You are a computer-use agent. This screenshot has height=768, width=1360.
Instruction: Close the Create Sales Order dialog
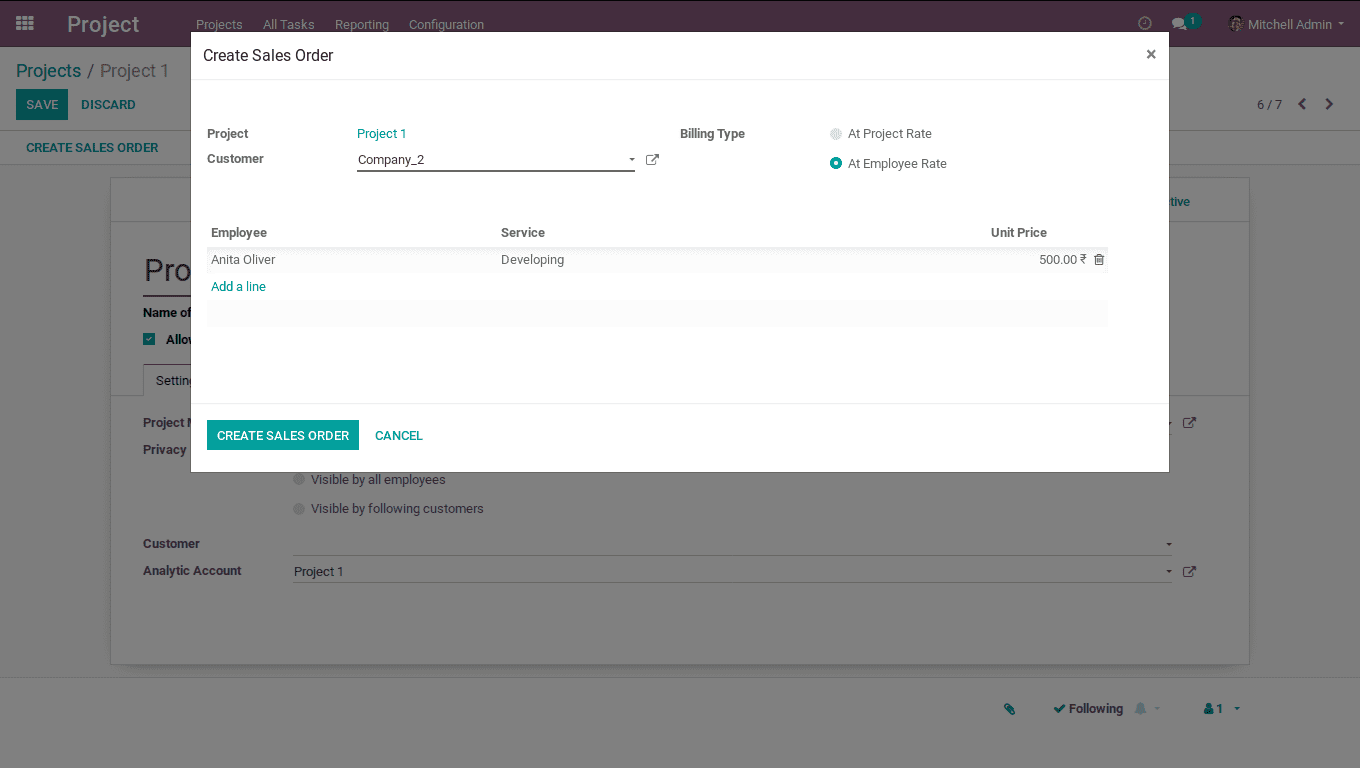(1151, 55)
